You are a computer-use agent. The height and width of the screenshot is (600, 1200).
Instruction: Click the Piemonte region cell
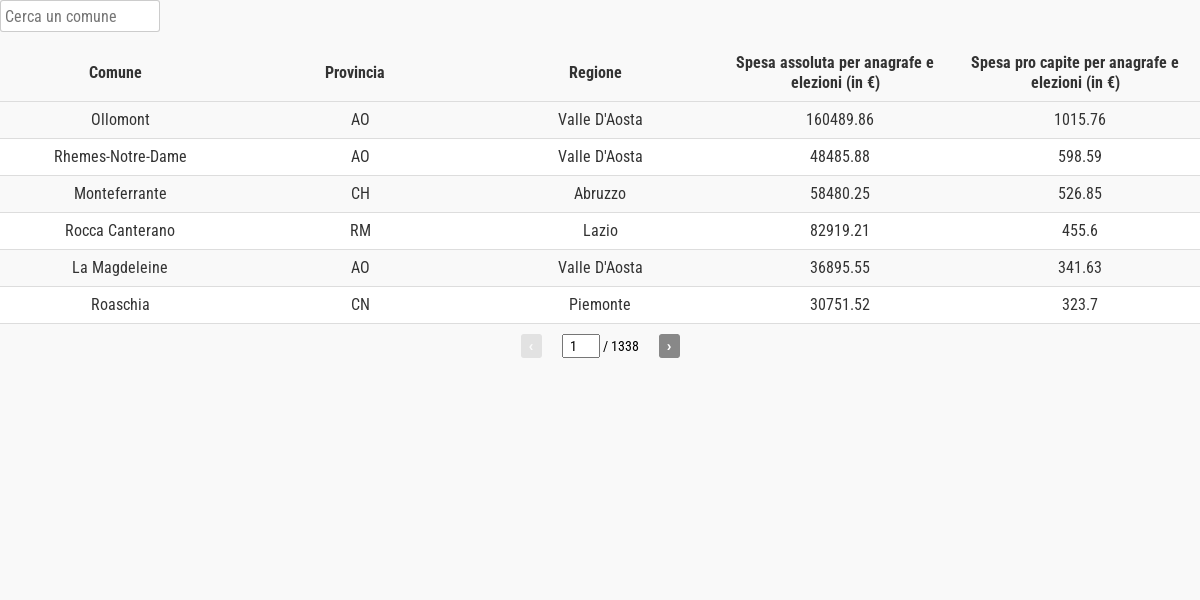[600, 305]
